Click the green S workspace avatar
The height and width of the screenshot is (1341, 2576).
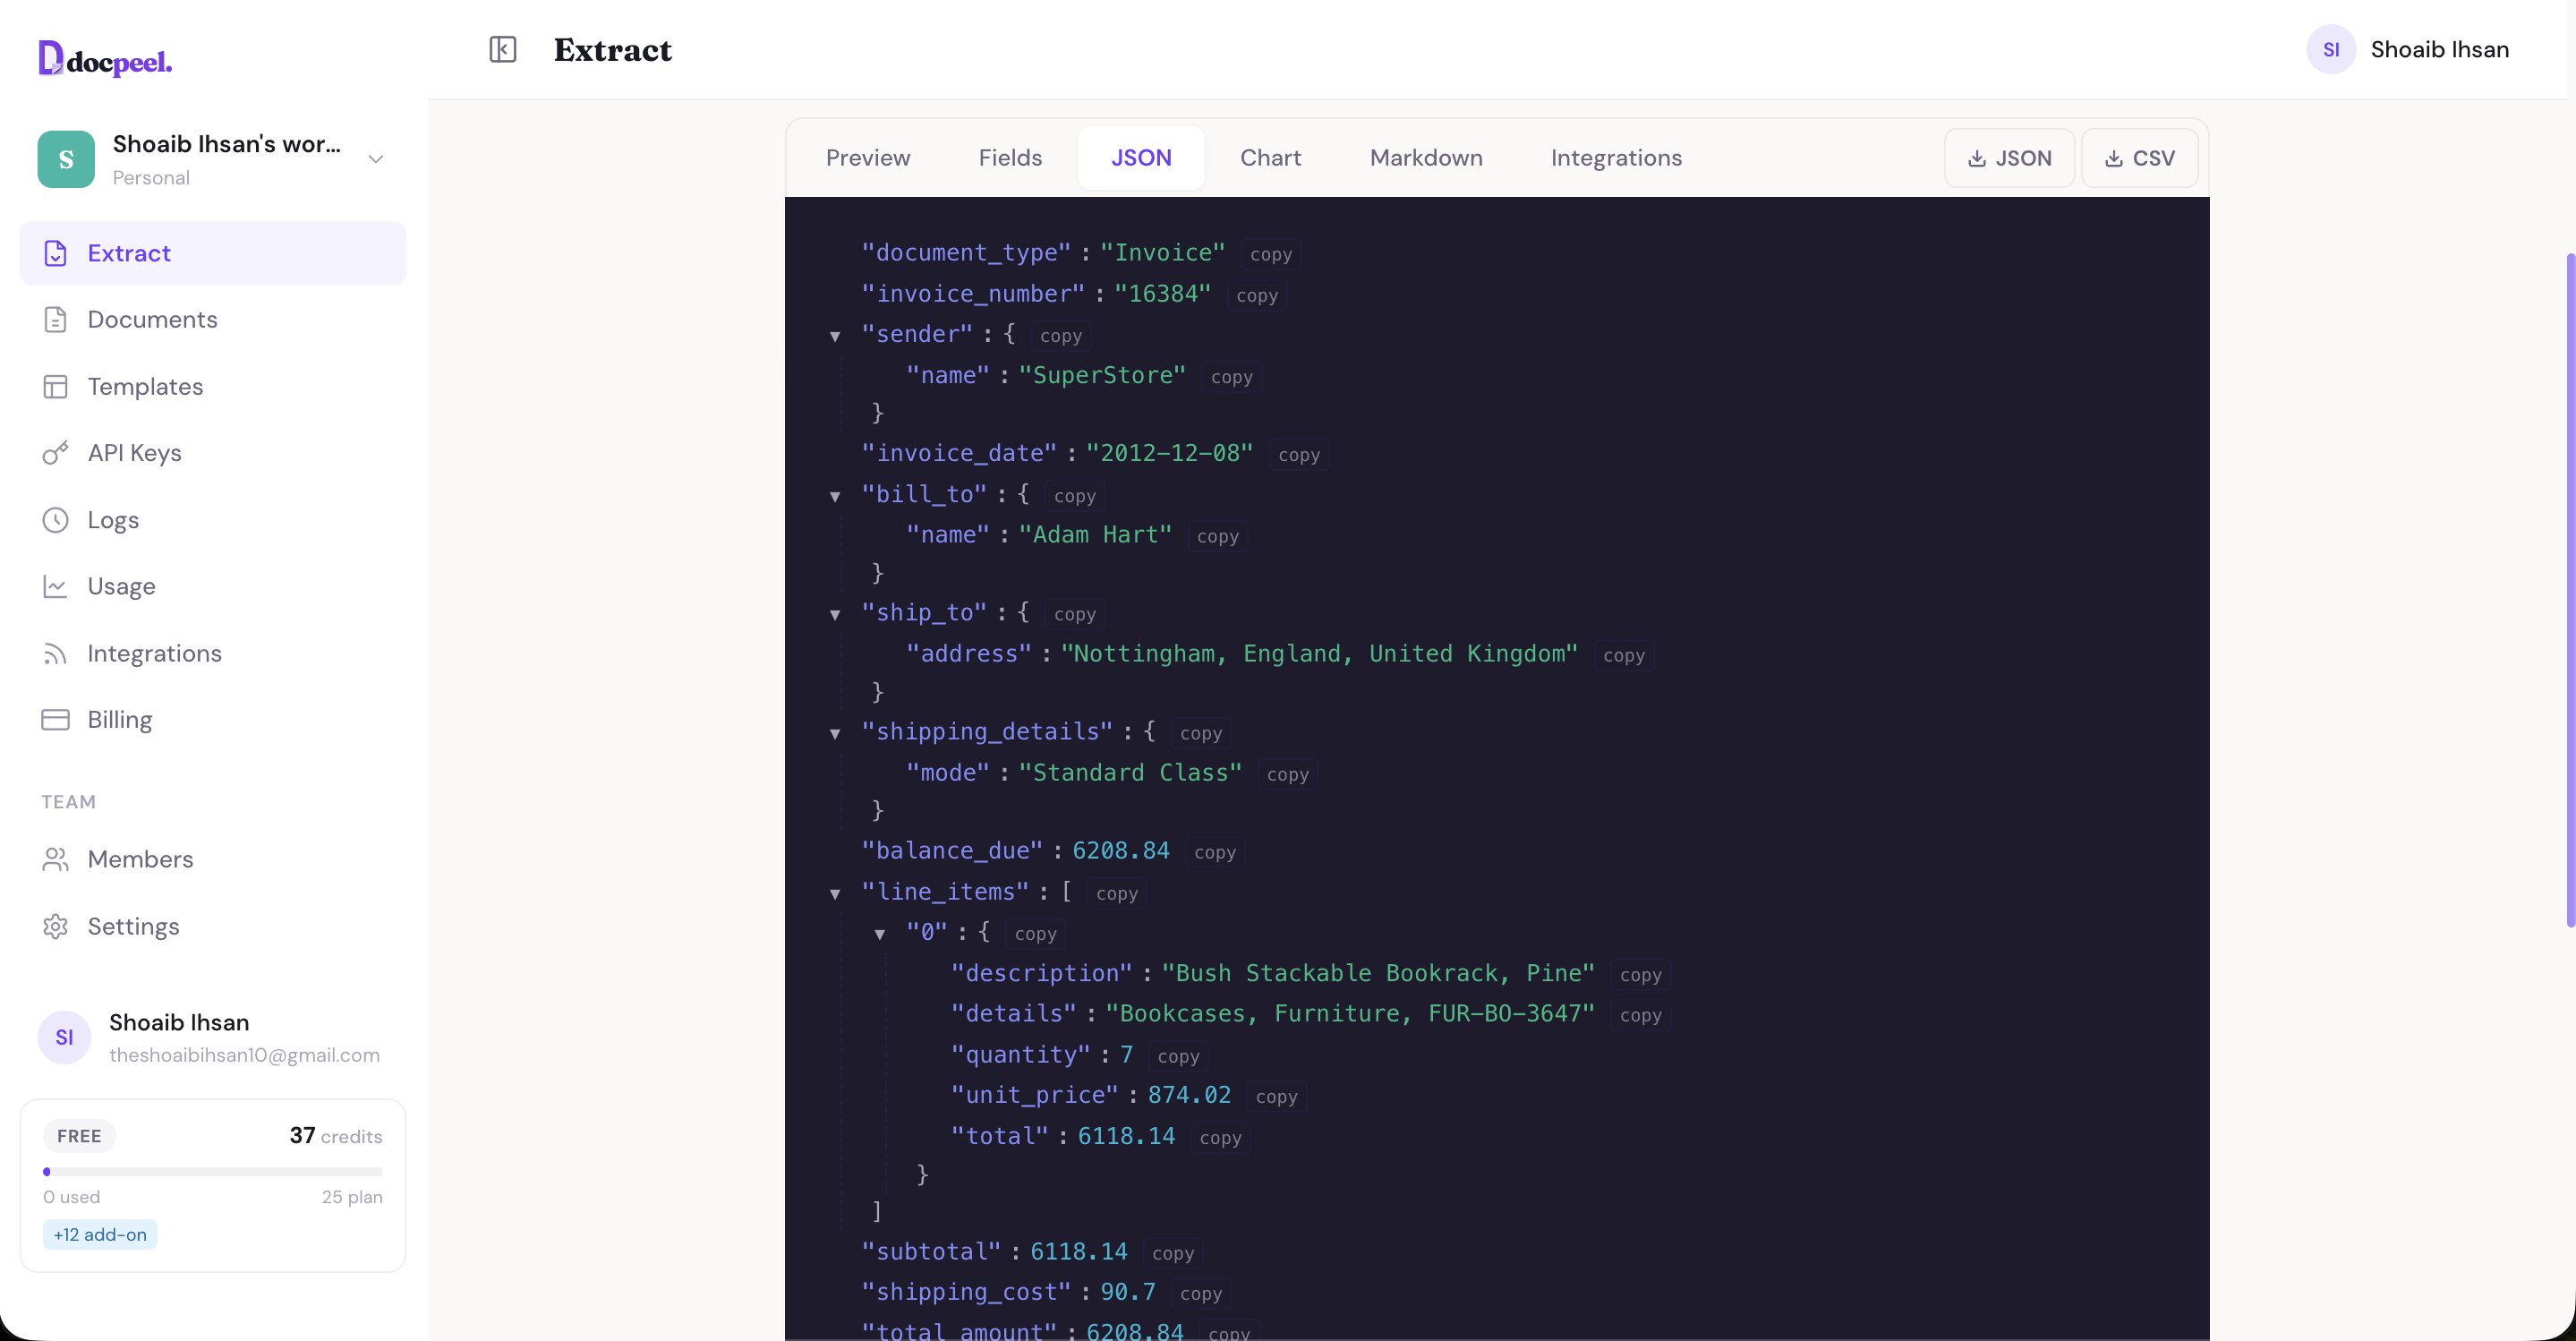(66, 159)
